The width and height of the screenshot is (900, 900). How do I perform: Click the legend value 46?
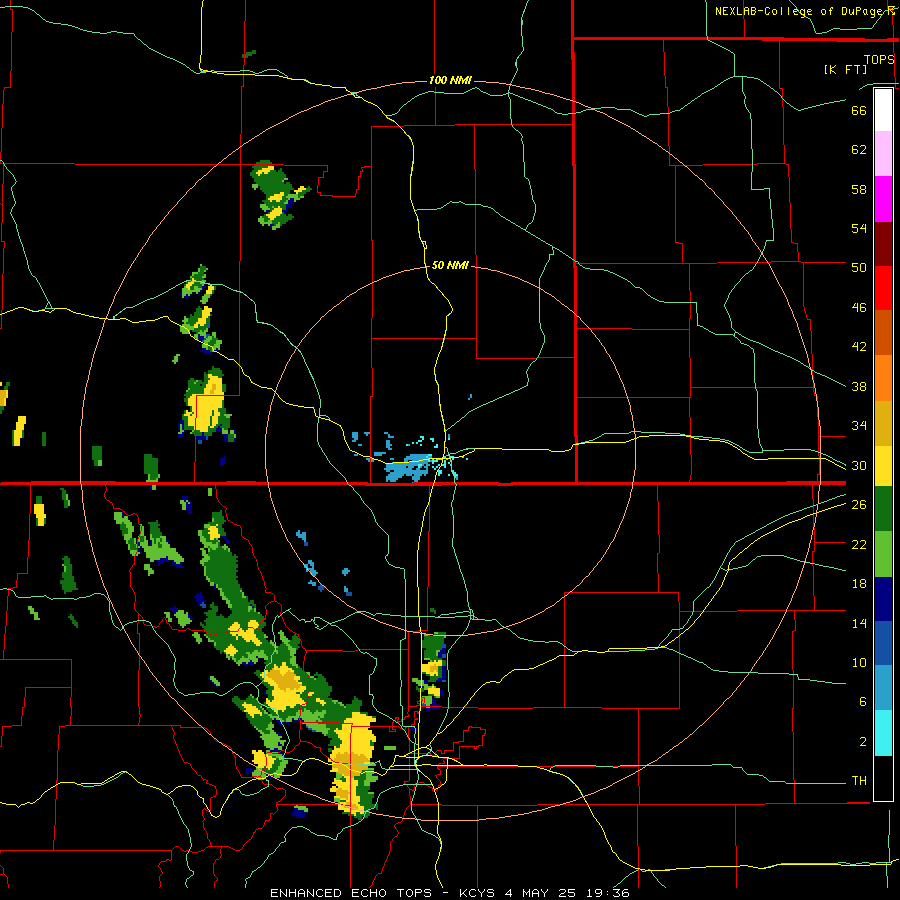pyautogui.click(x=859, y=308)
